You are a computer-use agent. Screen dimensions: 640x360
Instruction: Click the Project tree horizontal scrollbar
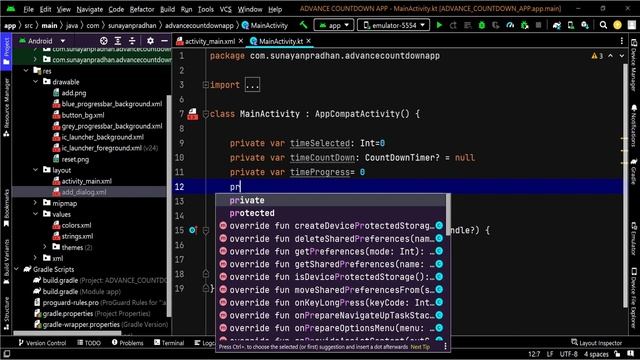pyautogui.click(x=67, y=333)
